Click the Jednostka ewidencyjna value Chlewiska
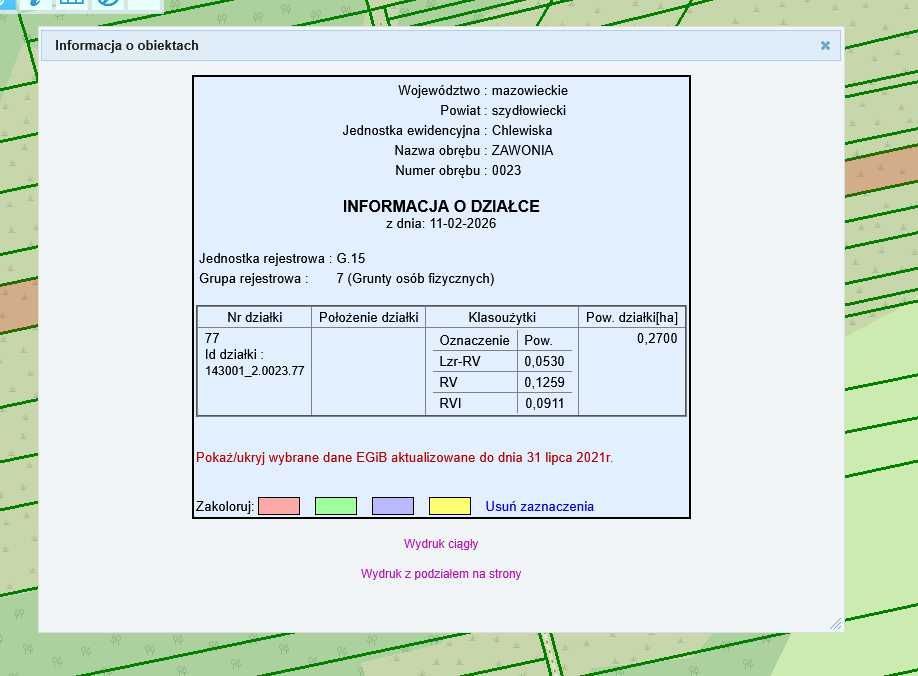 [522, 131]
